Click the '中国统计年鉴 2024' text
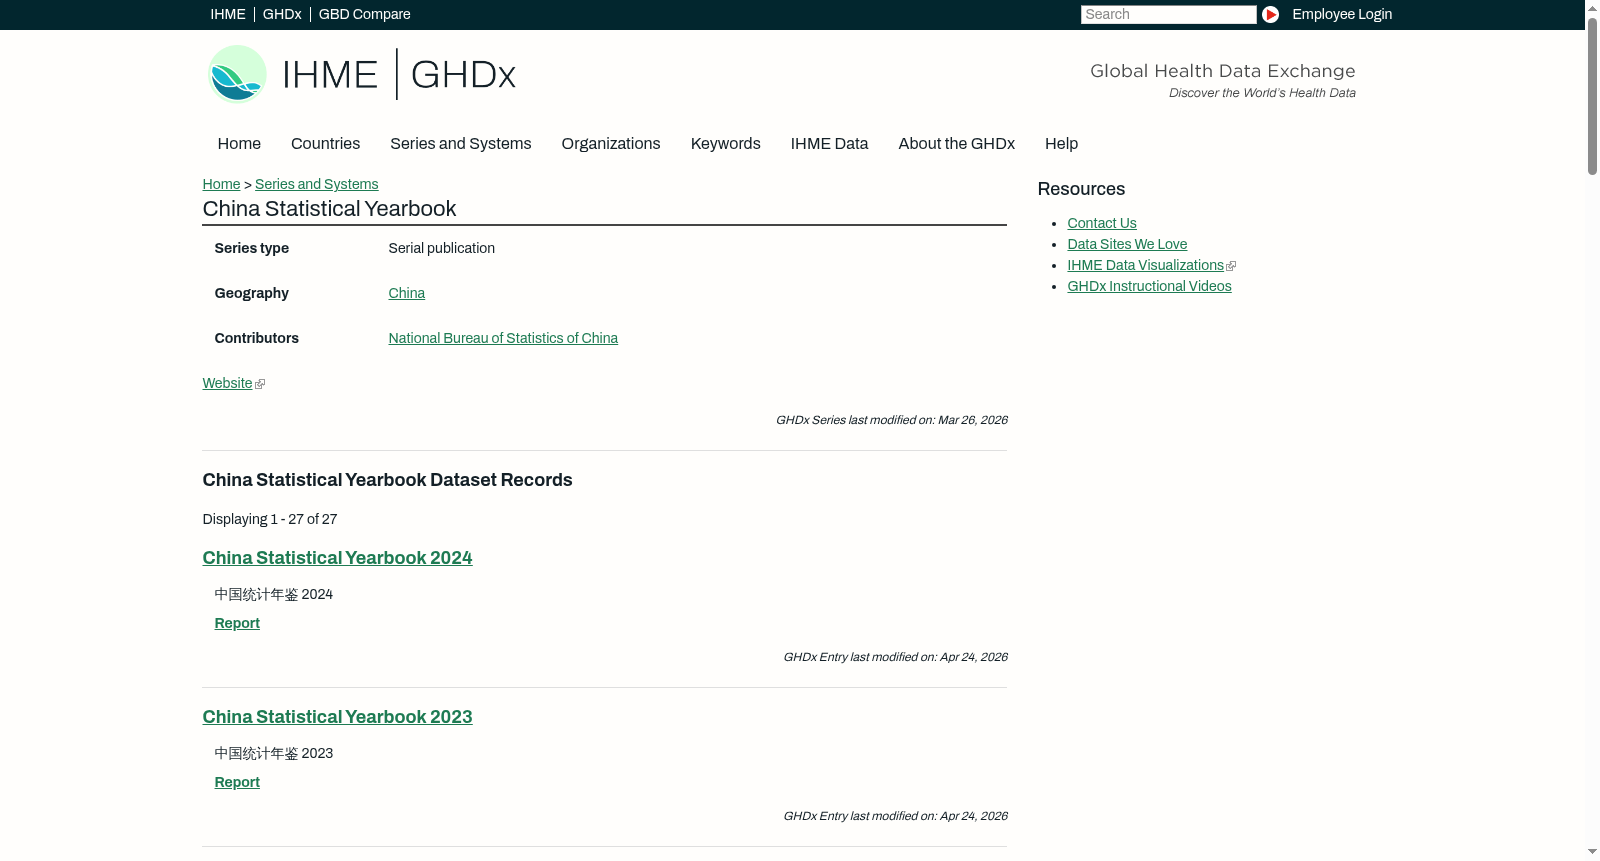Viewport: 1600px width, 861px height. [x=273, y=594]
